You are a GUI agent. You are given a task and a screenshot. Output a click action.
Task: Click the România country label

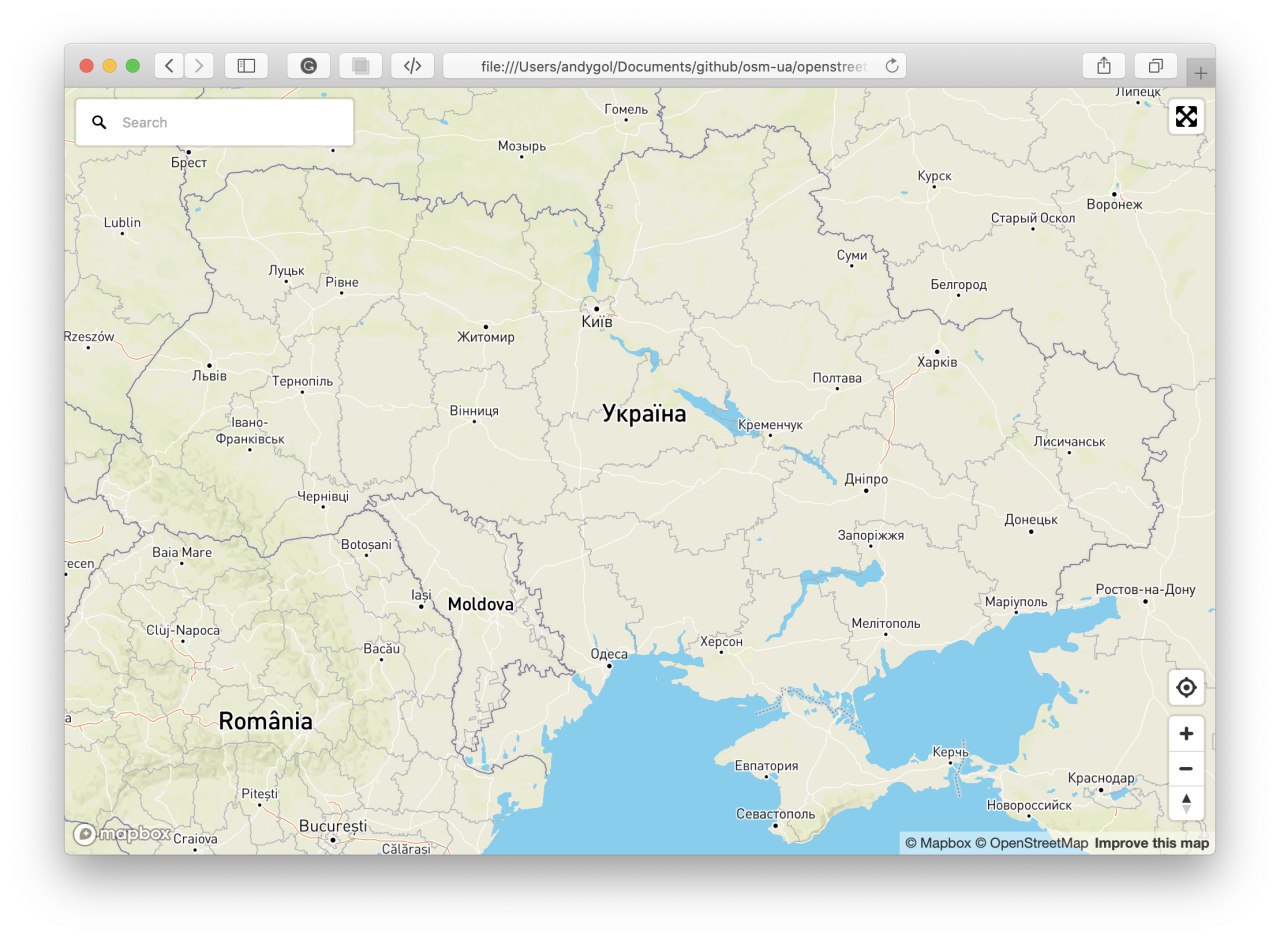(x=266, y=721)
